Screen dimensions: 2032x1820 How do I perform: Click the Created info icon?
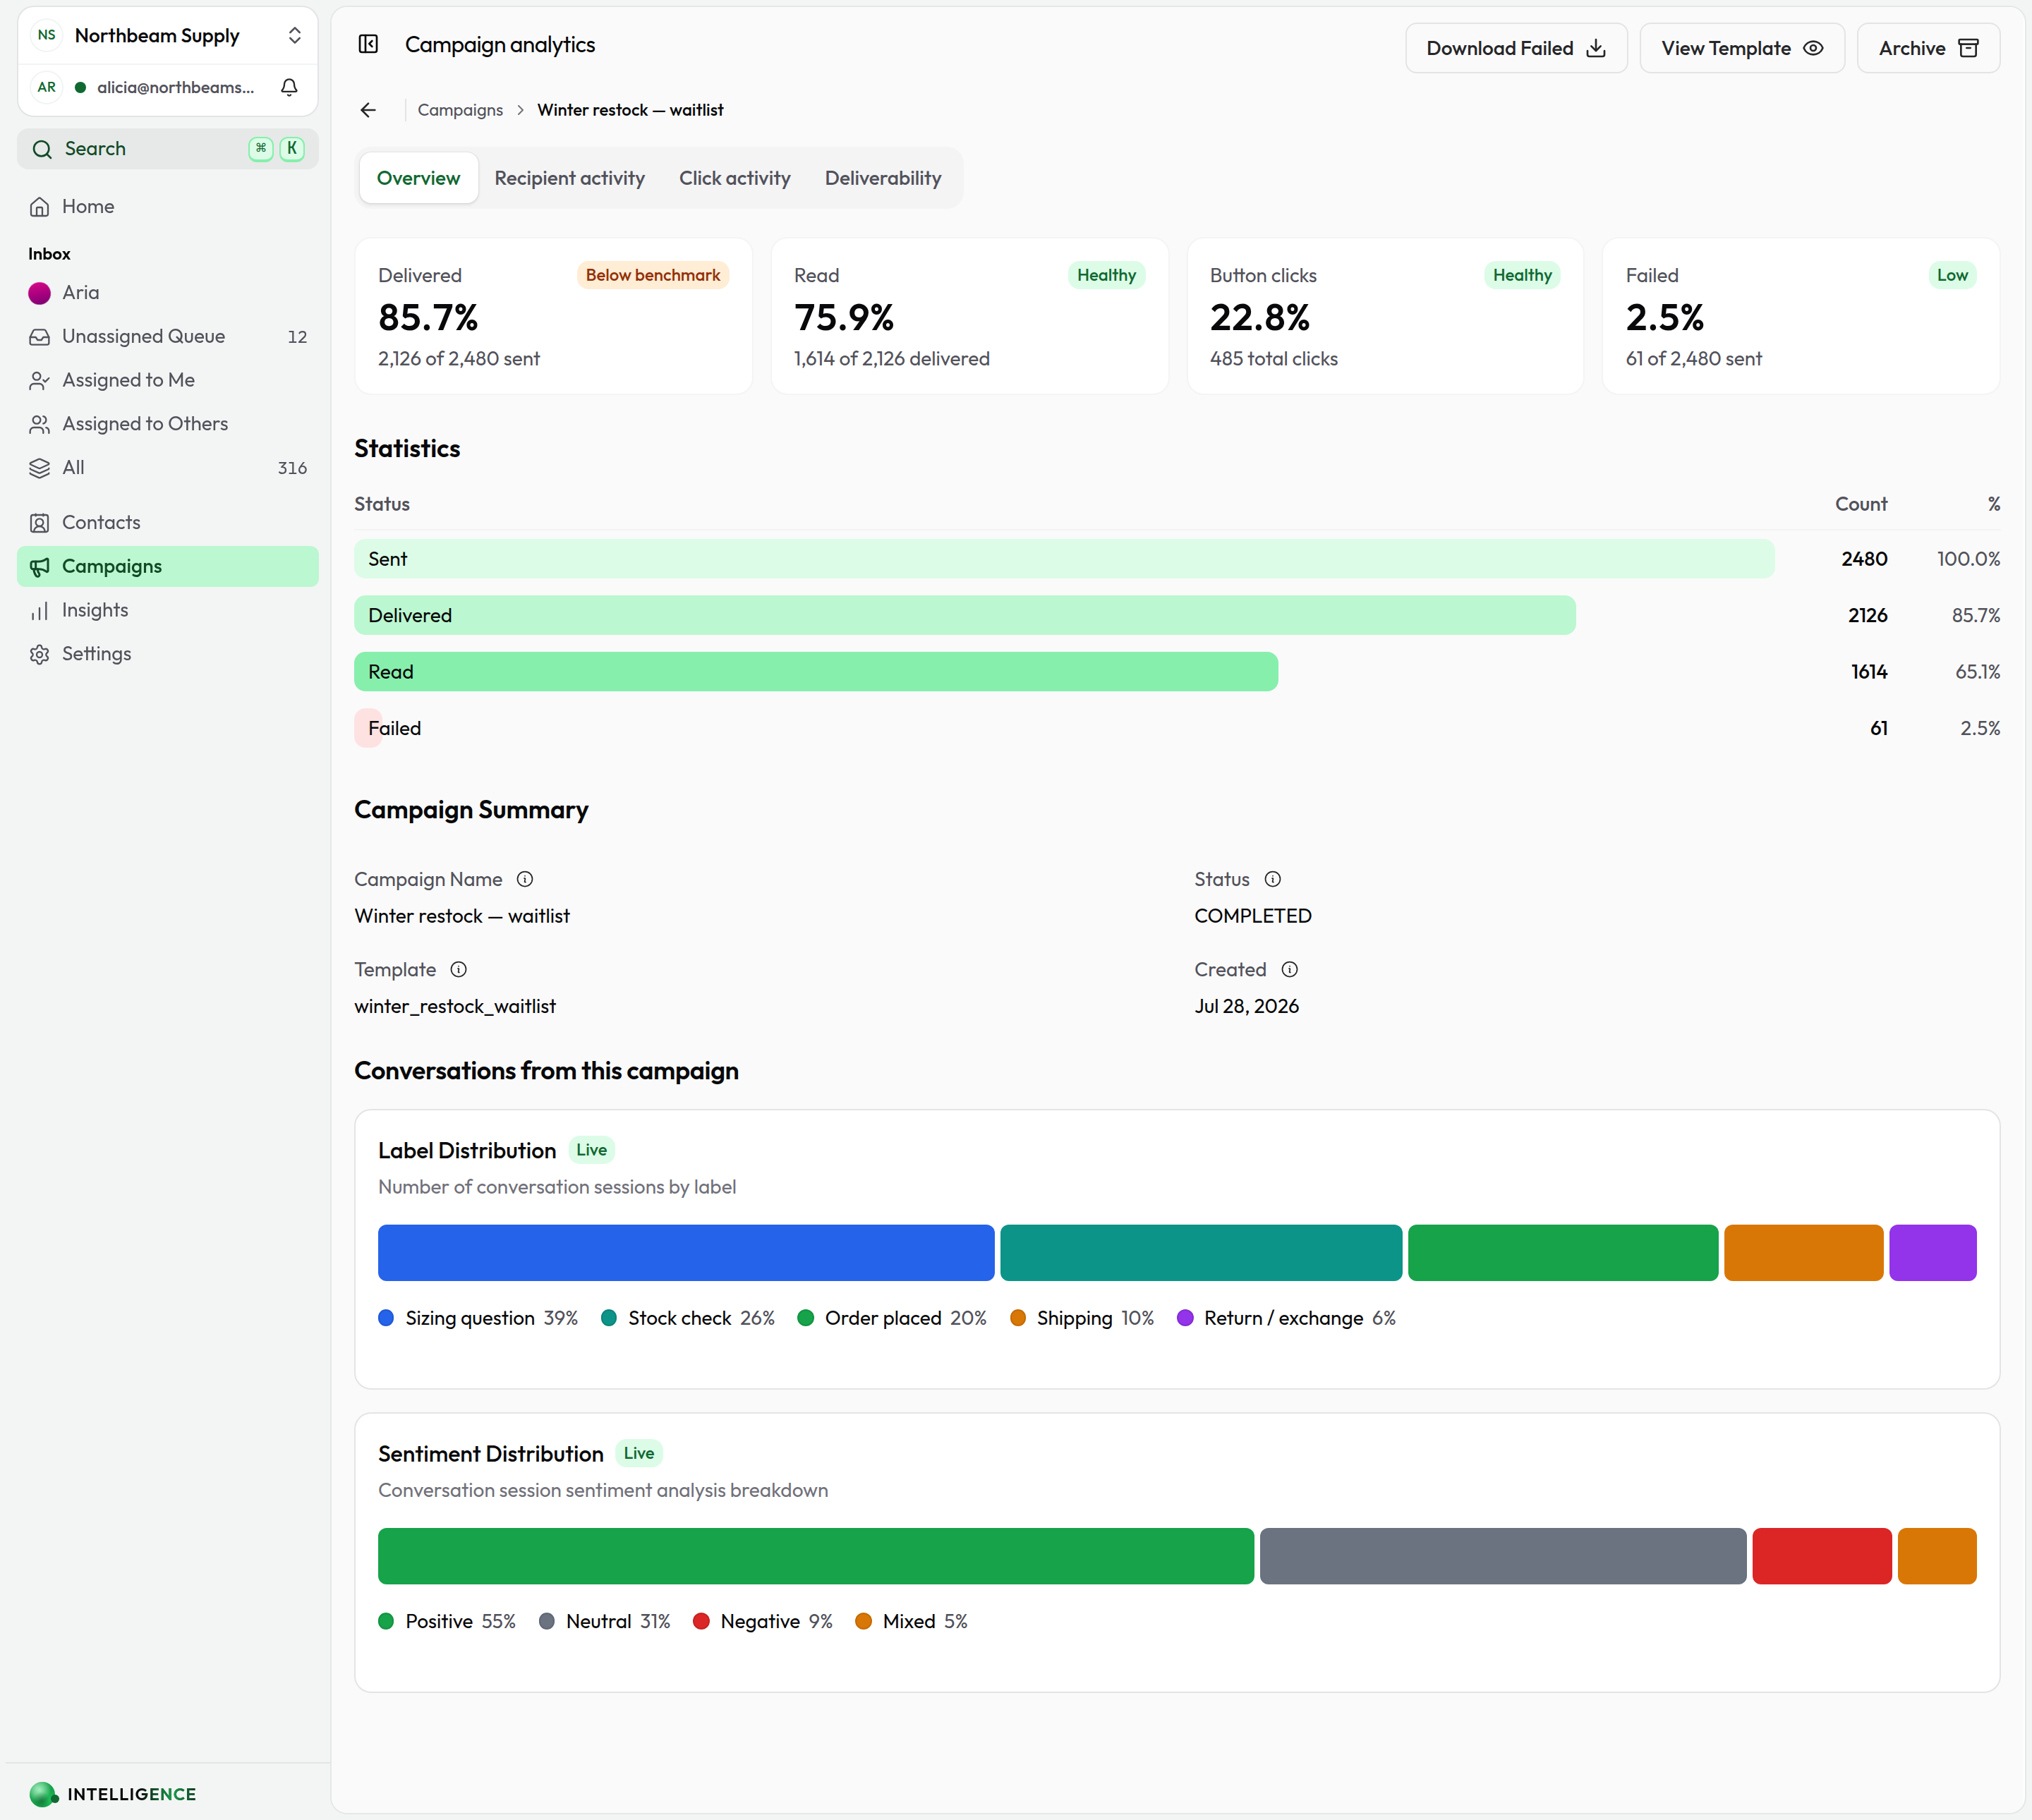click(x=1290, y=969)
